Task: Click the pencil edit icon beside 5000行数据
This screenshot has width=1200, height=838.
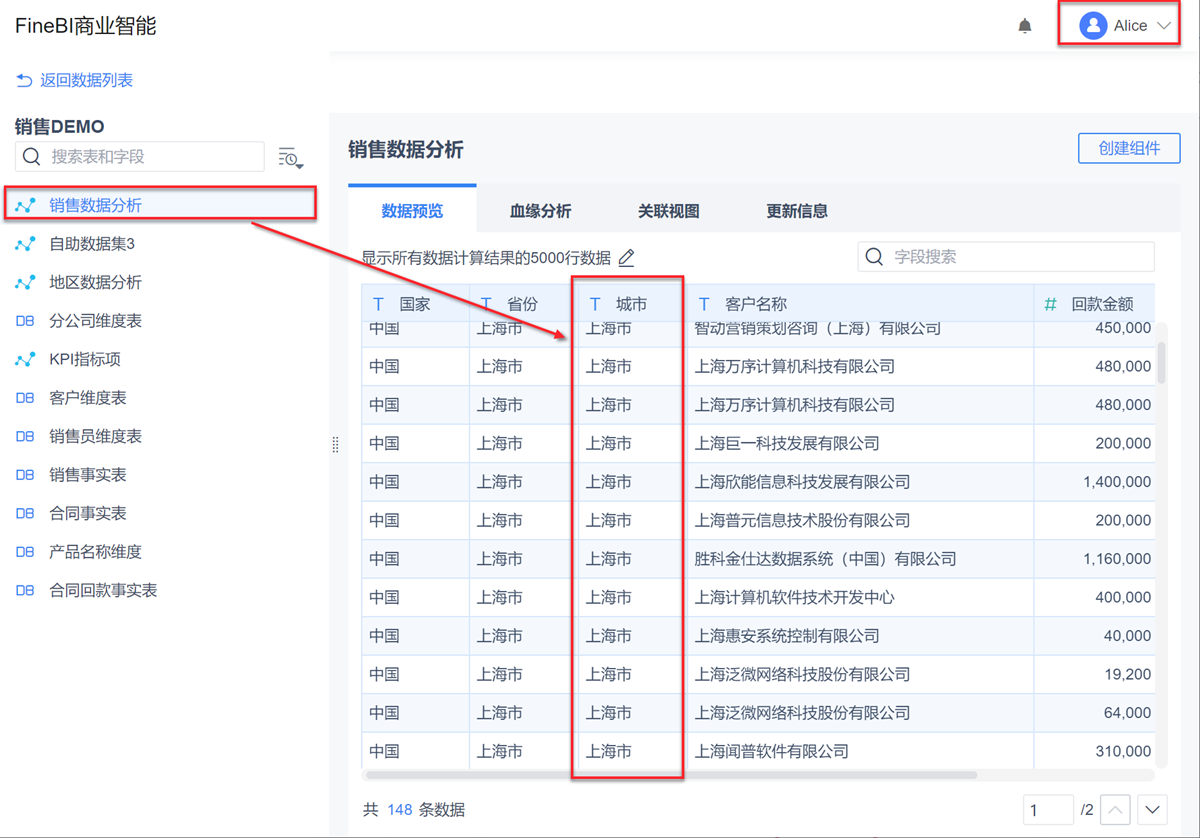Action: [x=627, y=258]
